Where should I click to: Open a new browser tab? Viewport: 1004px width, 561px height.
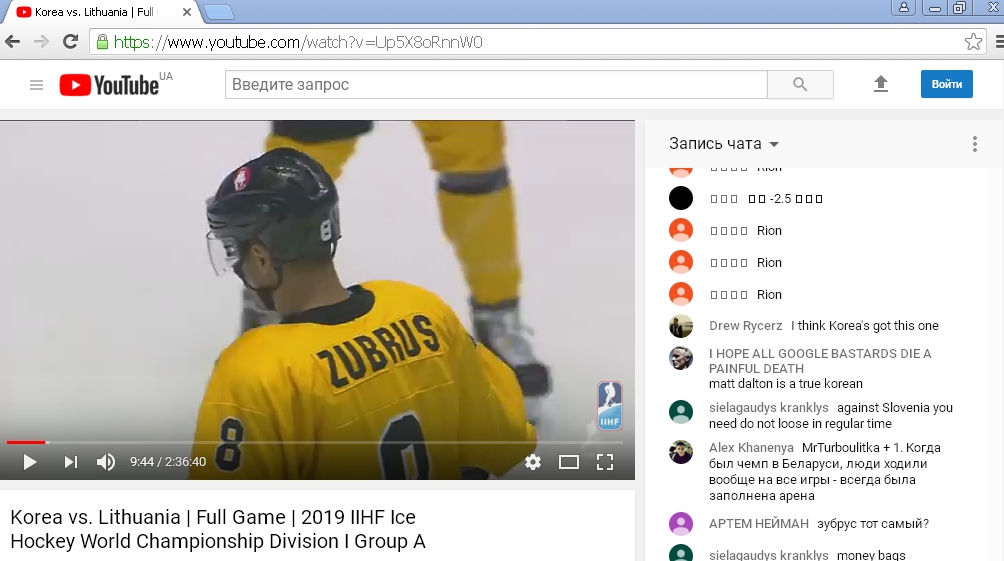[218, 12]
